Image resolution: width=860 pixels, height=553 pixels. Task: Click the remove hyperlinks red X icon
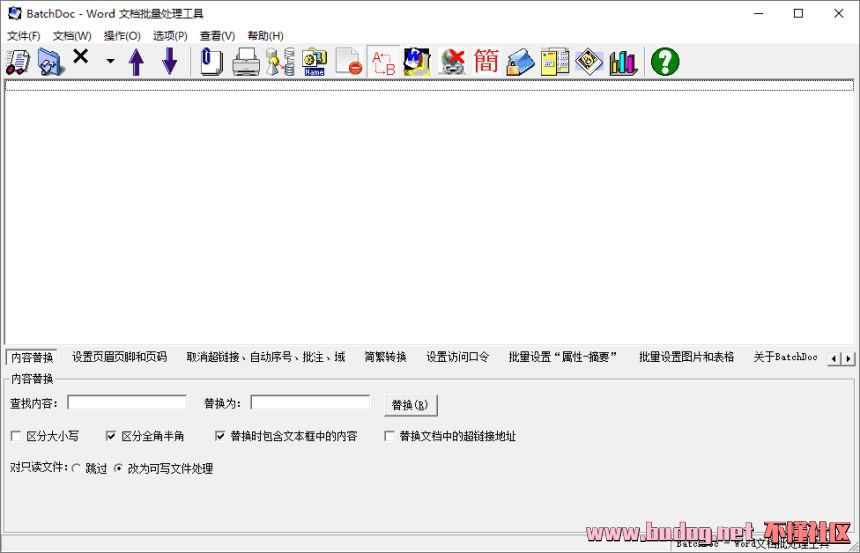coord(452,61)
